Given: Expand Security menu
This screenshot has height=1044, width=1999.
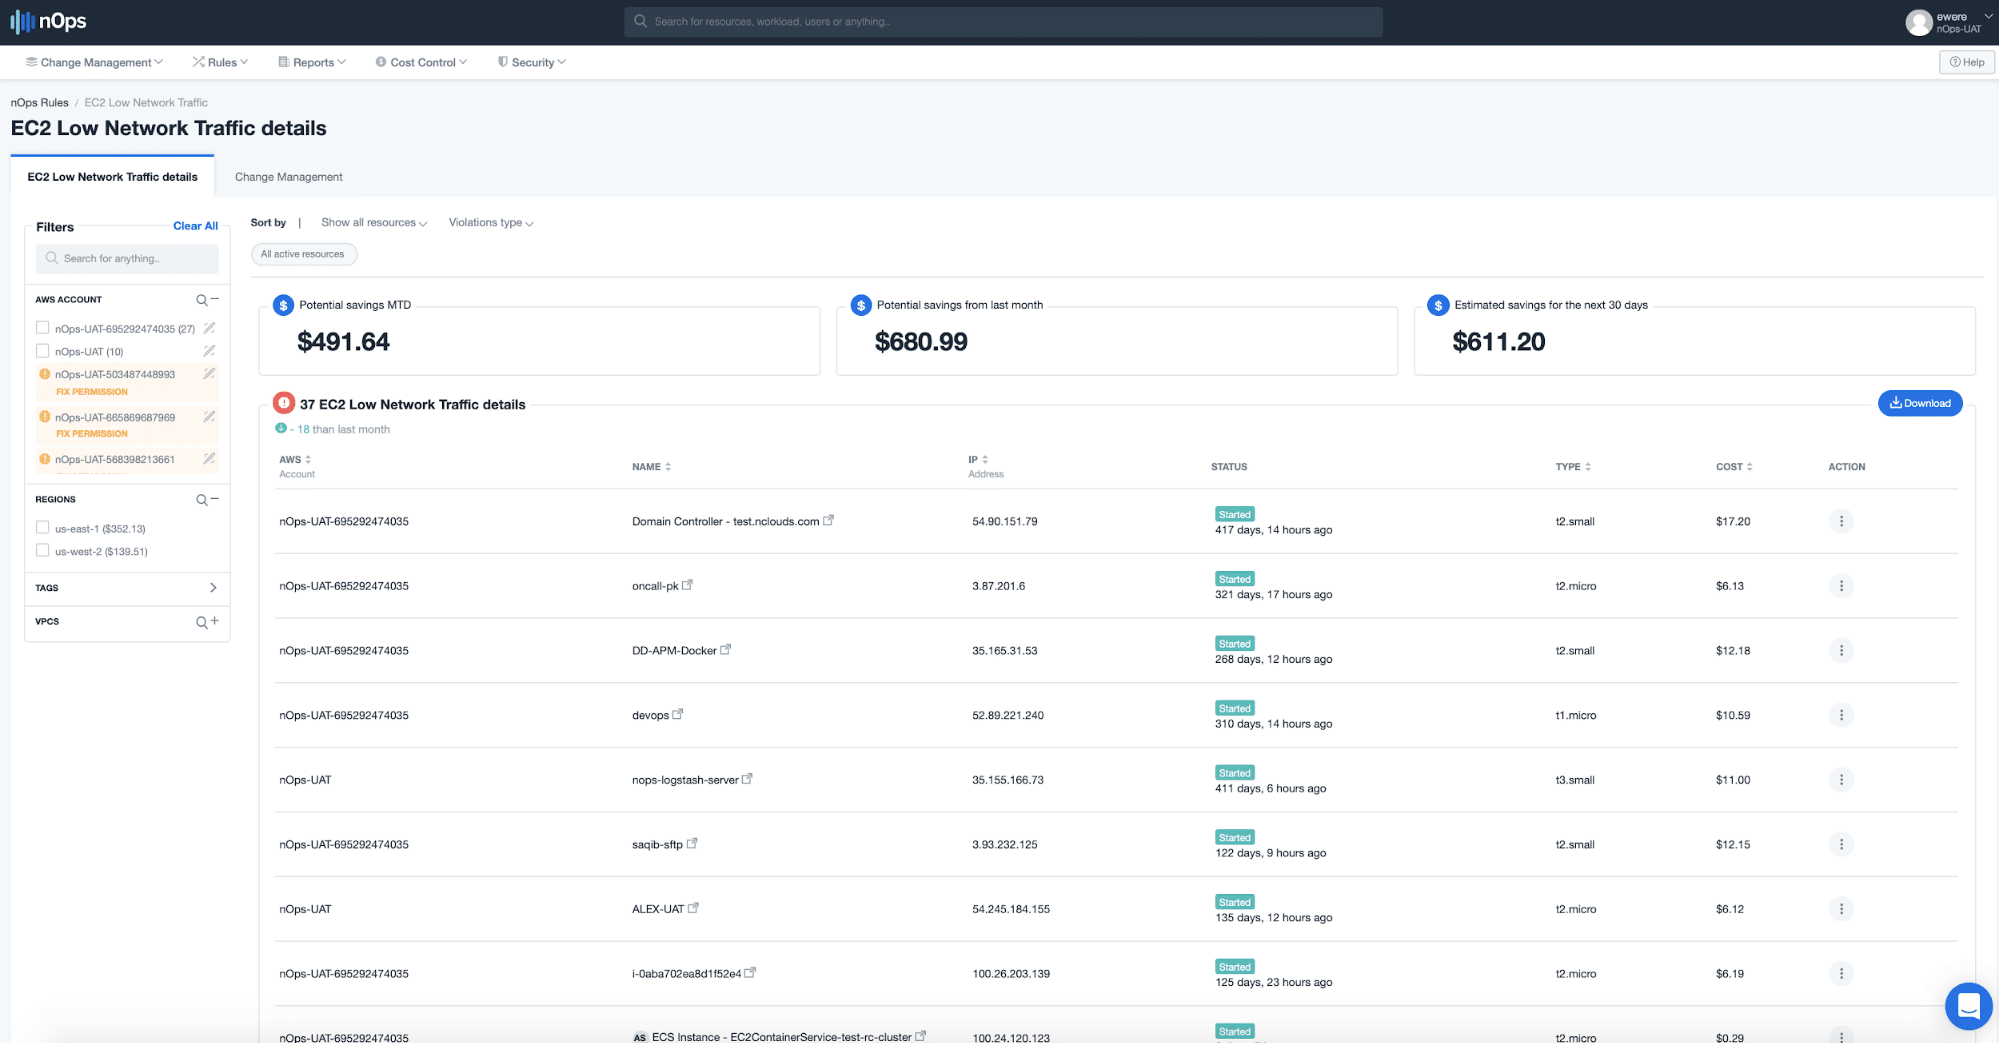Looking at the screenshot, I should (532, 62).
